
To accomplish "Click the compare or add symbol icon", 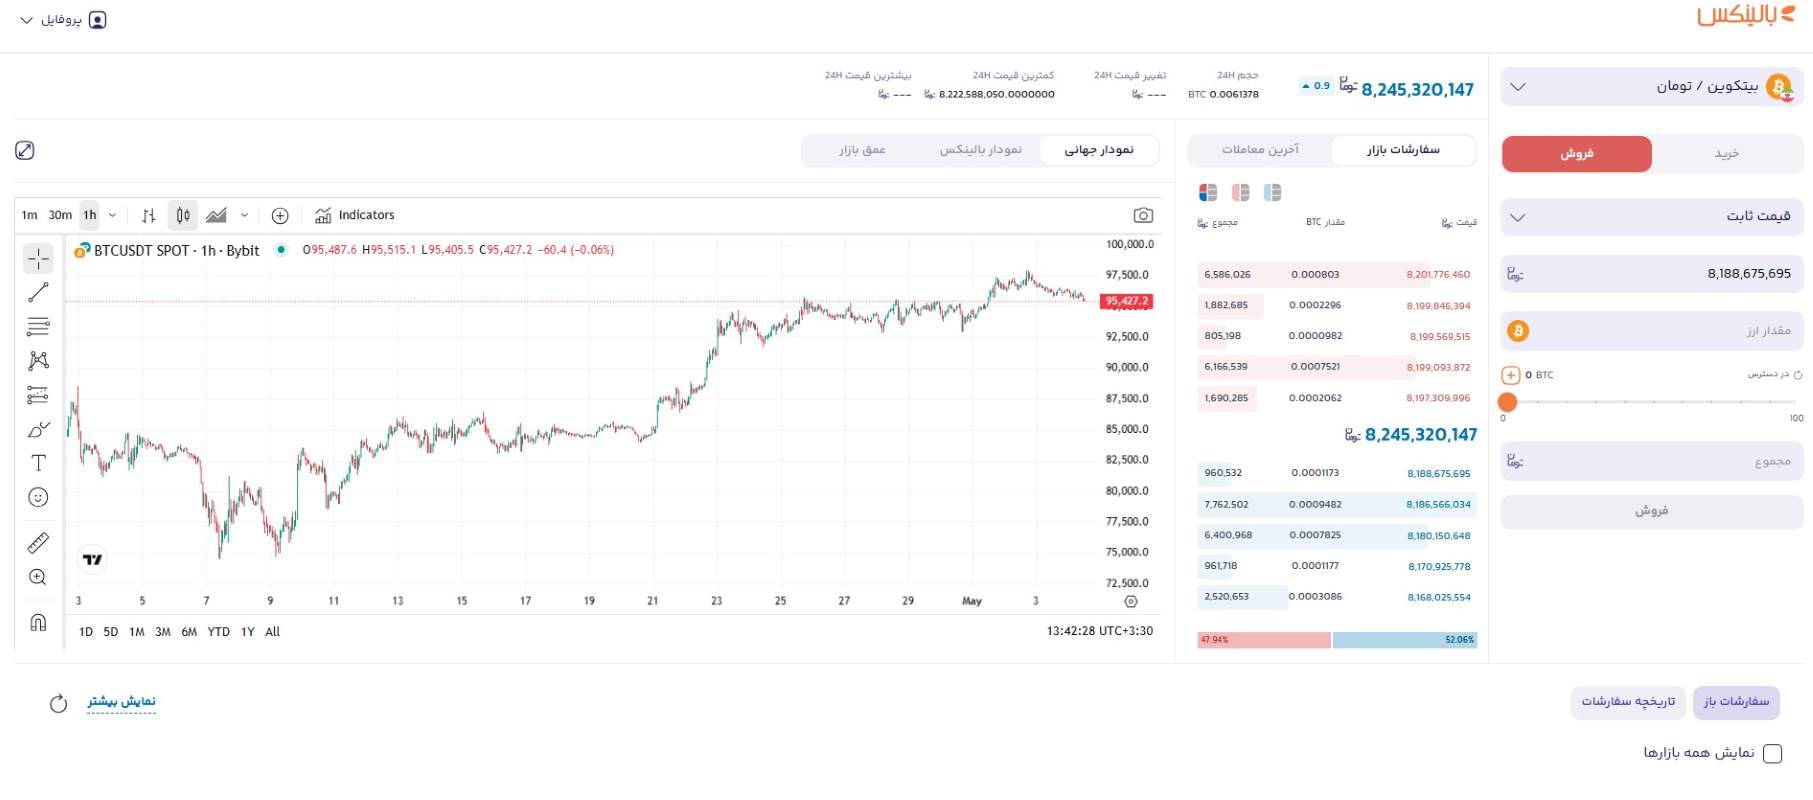I will point(280,215).
